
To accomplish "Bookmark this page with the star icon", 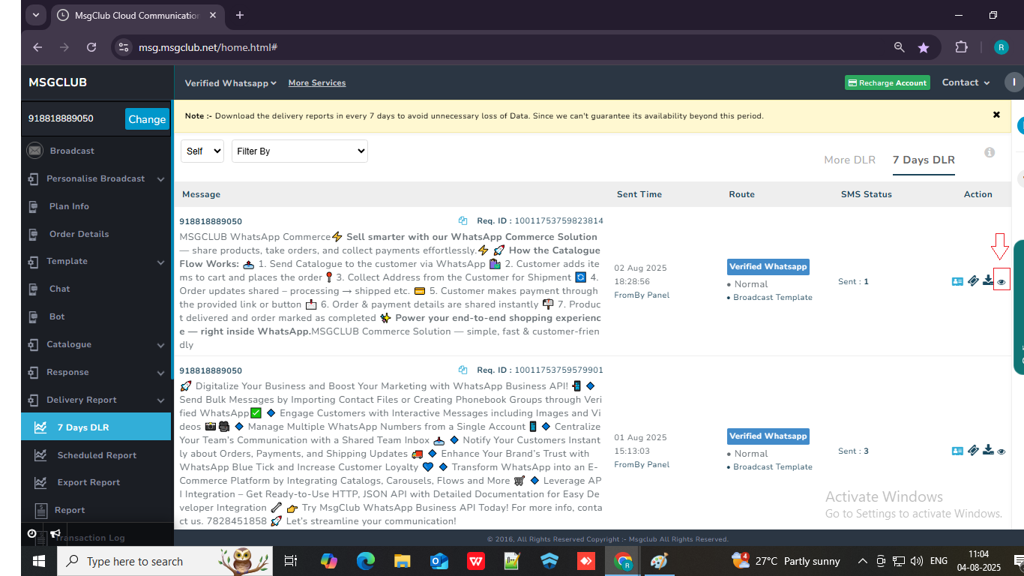I will click(923, 48).
